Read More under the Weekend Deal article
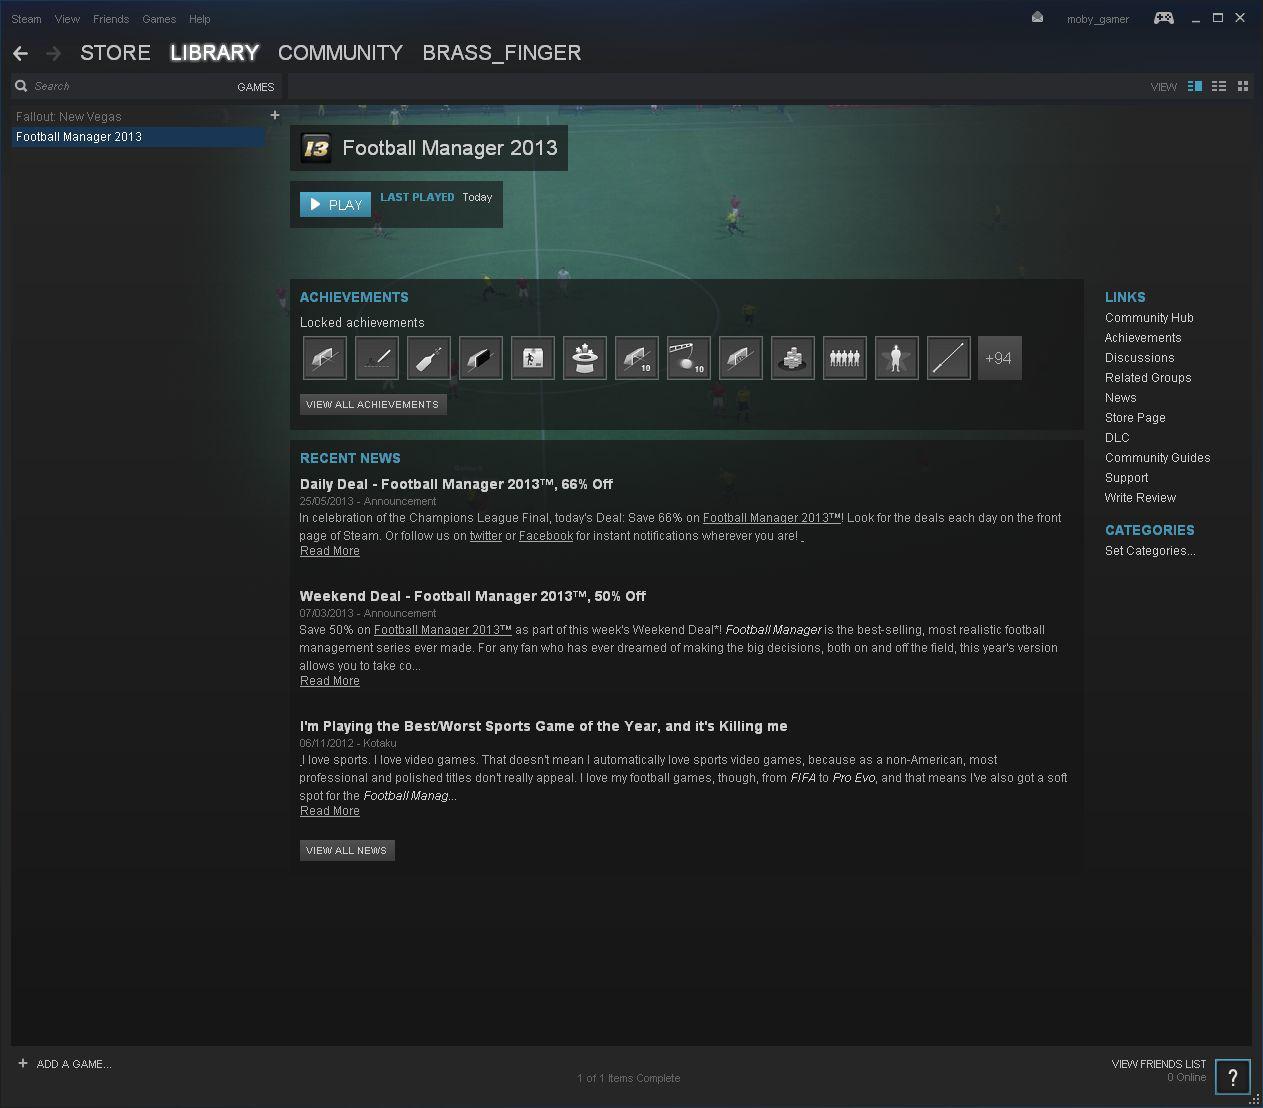This screenshot has width=1263, height=1108. tap(330, 681)
